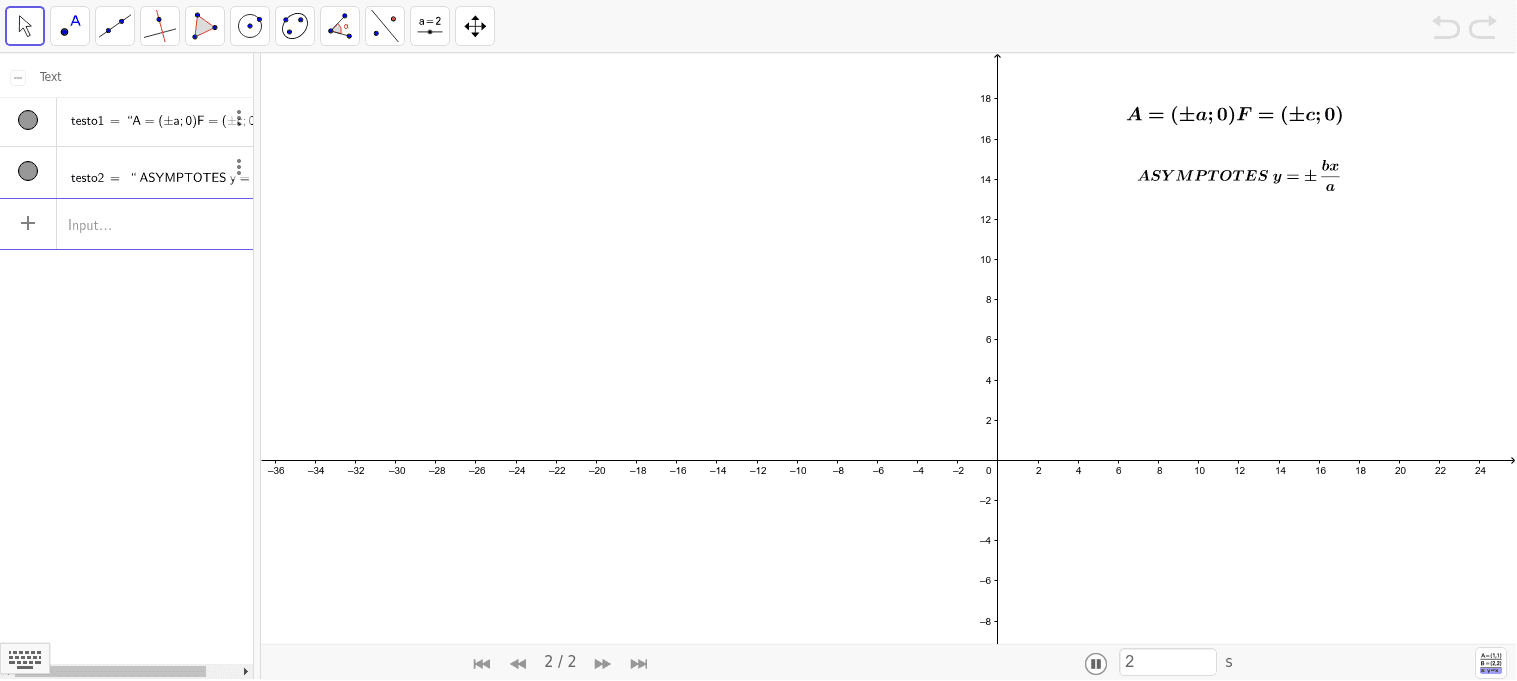Open more options for testo2
This screenshot has height=681, width=1517.
pyautogui.click(x=239, y=166)
